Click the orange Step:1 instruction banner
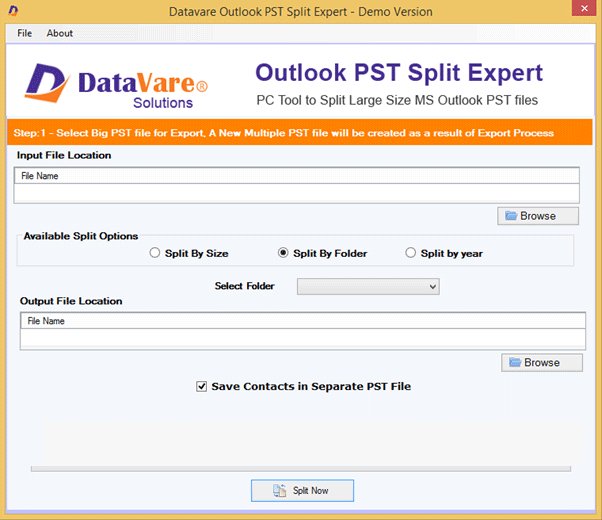The width and height of the screenshot is (602, 520). click(299, 132)
